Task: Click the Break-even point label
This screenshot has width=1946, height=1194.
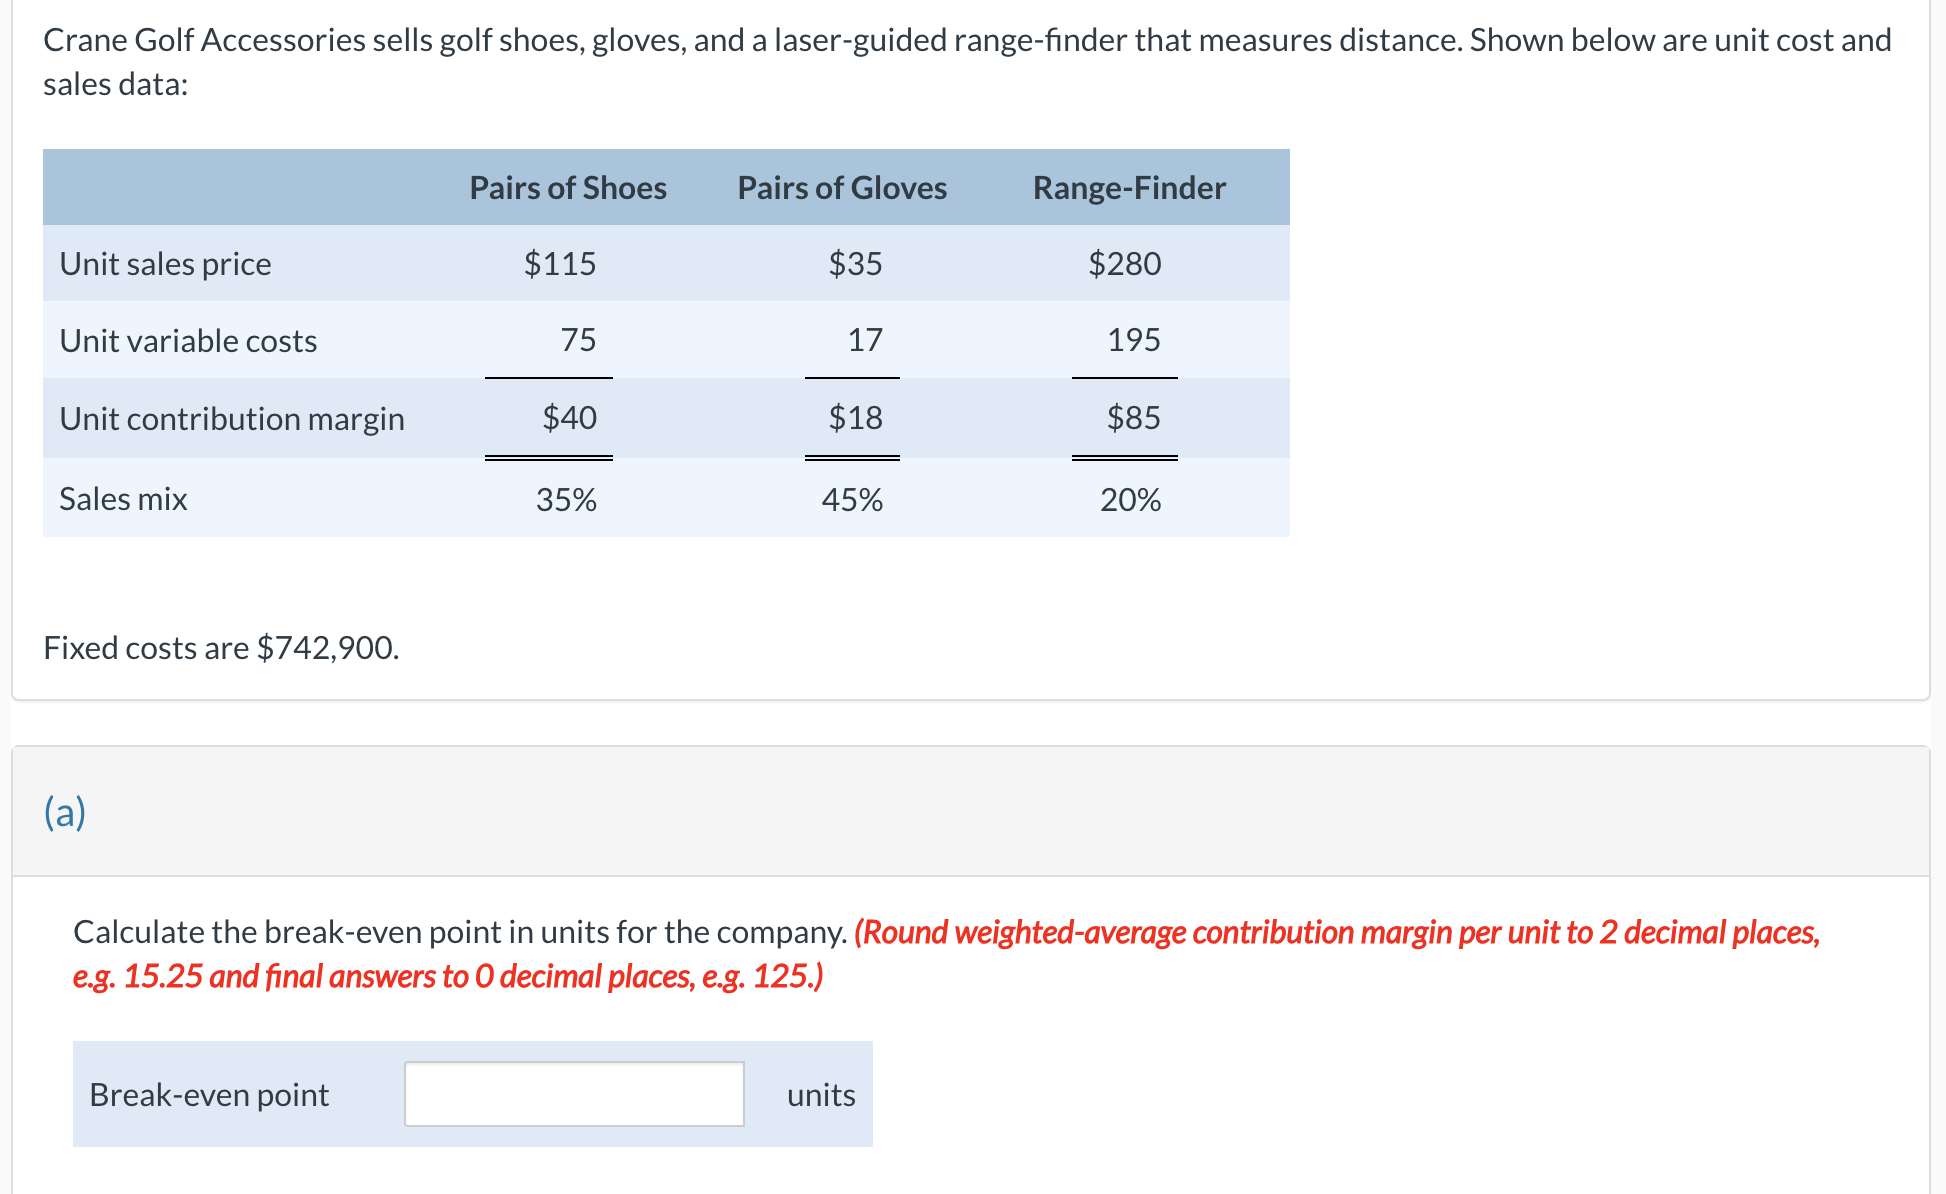Action: coord(209,1095)
